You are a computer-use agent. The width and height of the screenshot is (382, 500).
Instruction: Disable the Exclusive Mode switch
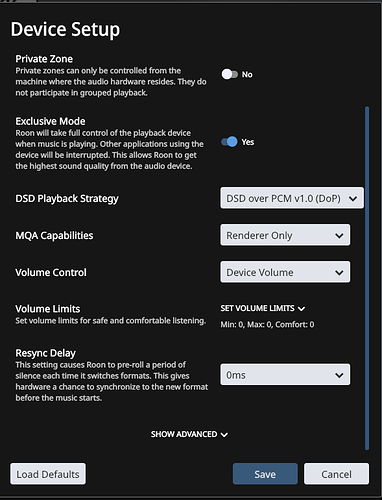pyautogui.click(x=230, y=142)
